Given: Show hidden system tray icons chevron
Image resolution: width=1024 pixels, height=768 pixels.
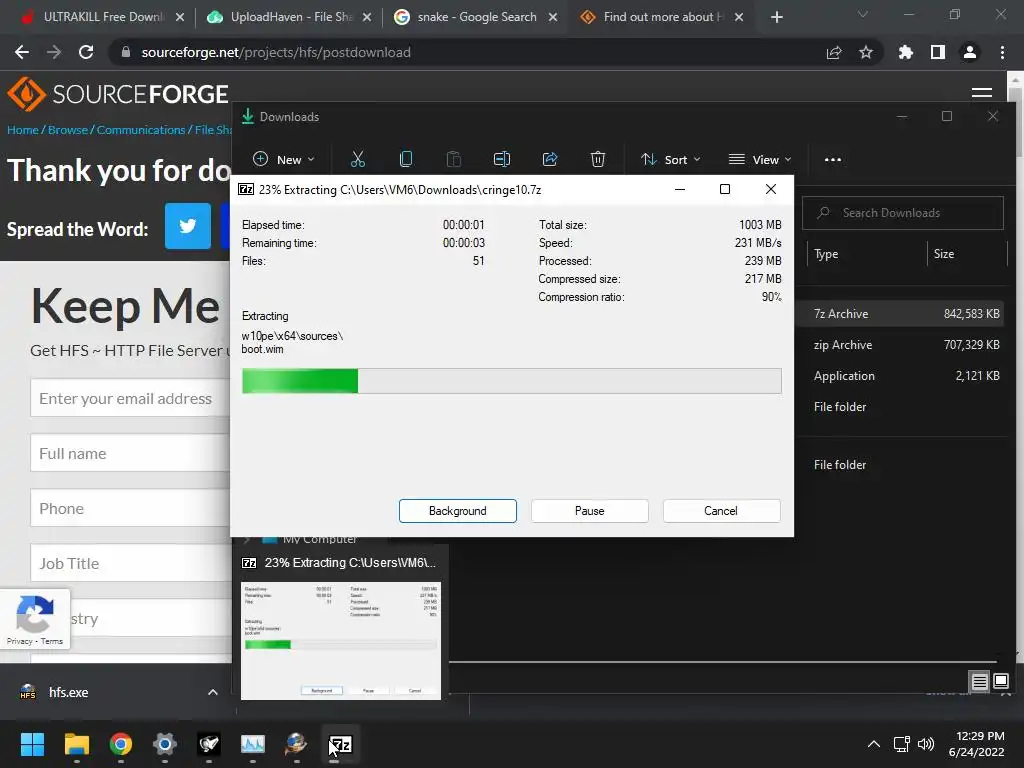Looking at the screenshot, I should [873, 744].
